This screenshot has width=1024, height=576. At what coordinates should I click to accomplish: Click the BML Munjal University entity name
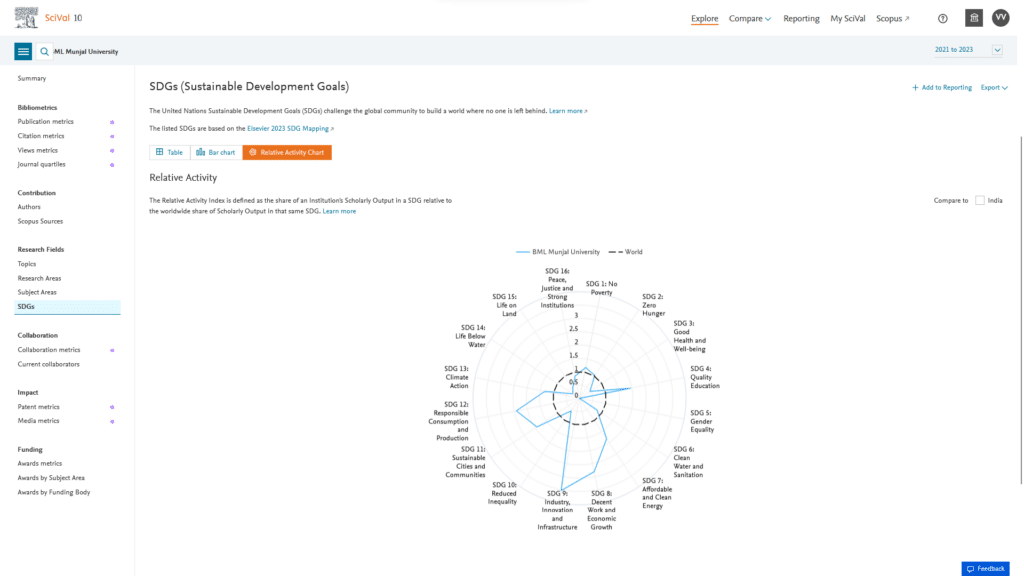[86, 52]
